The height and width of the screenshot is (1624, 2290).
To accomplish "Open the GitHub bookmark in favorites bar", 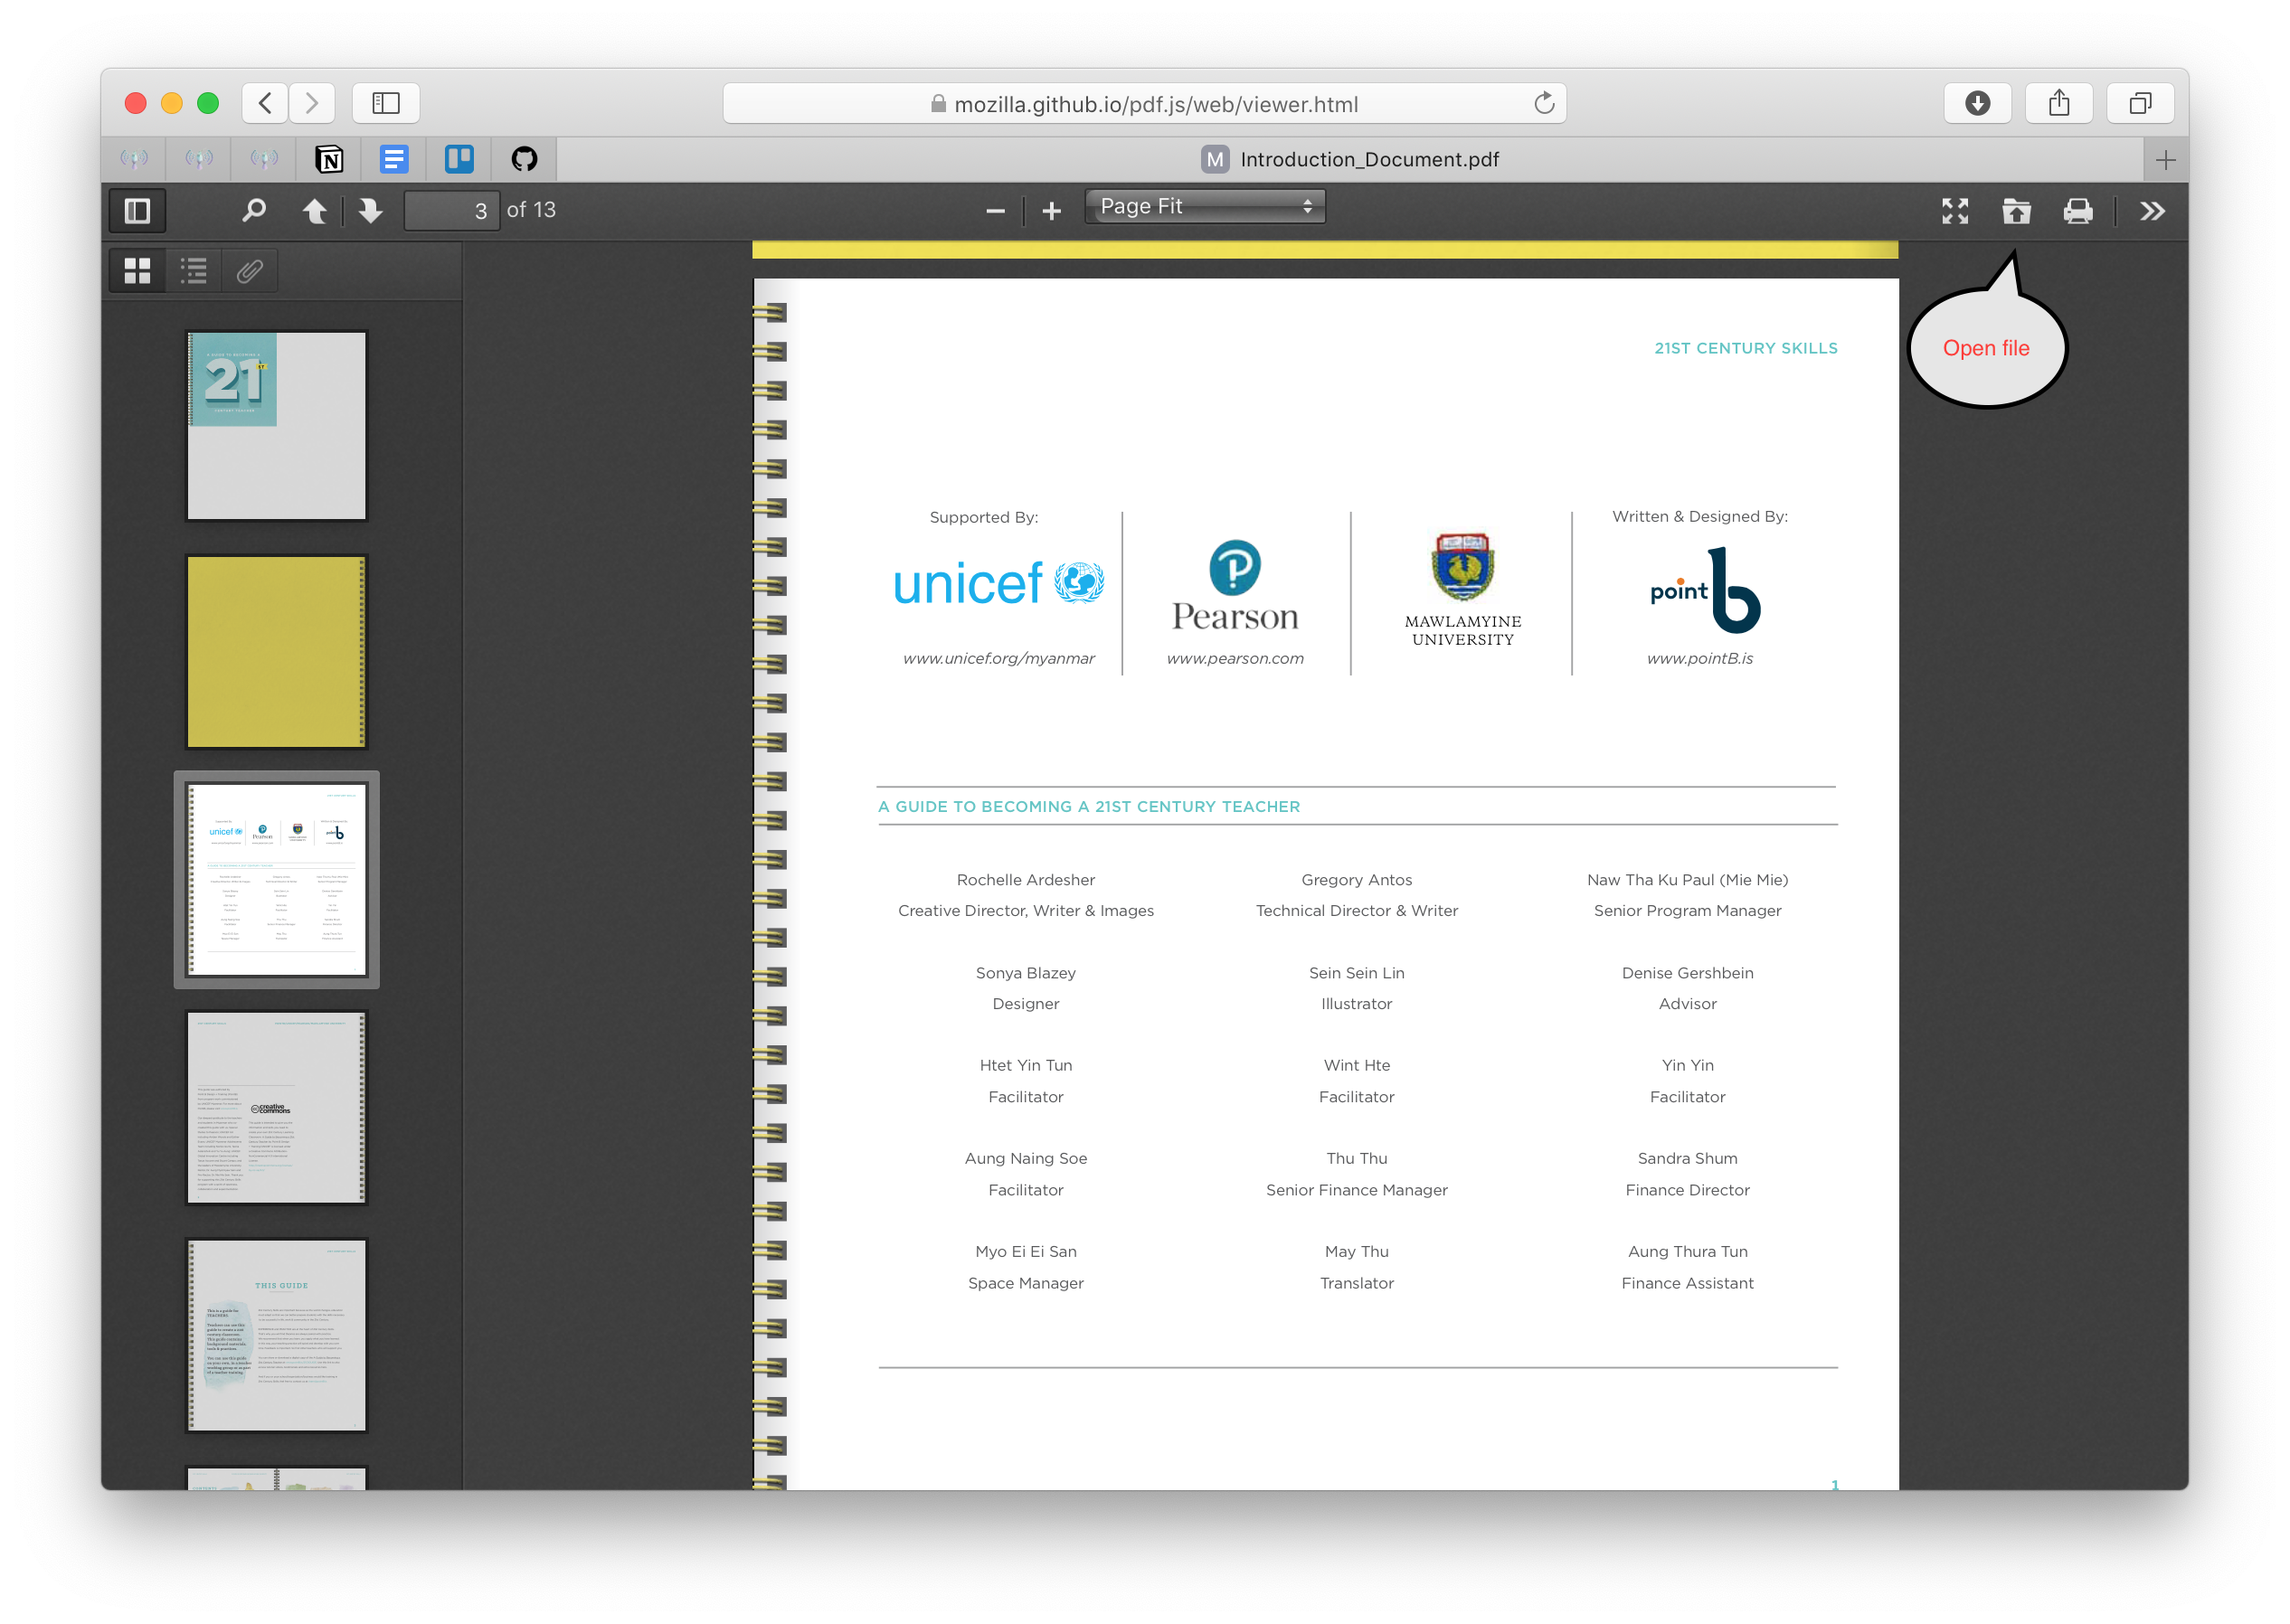I will (524, 158).
